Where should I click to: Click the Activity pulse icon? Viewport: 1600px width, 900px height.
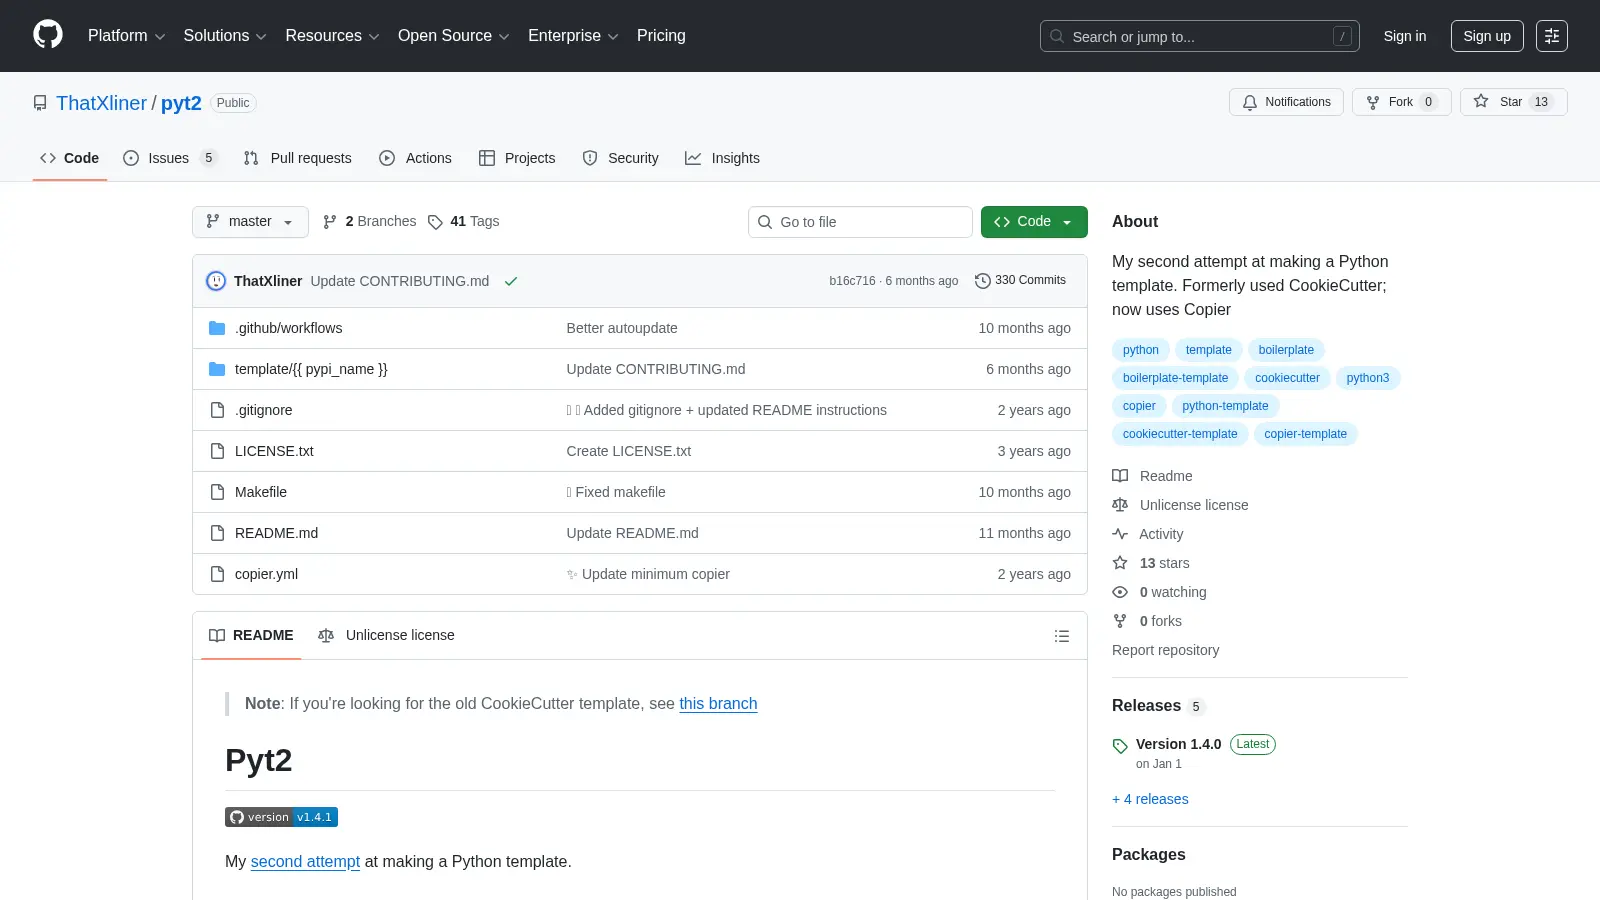[1120, 534]
